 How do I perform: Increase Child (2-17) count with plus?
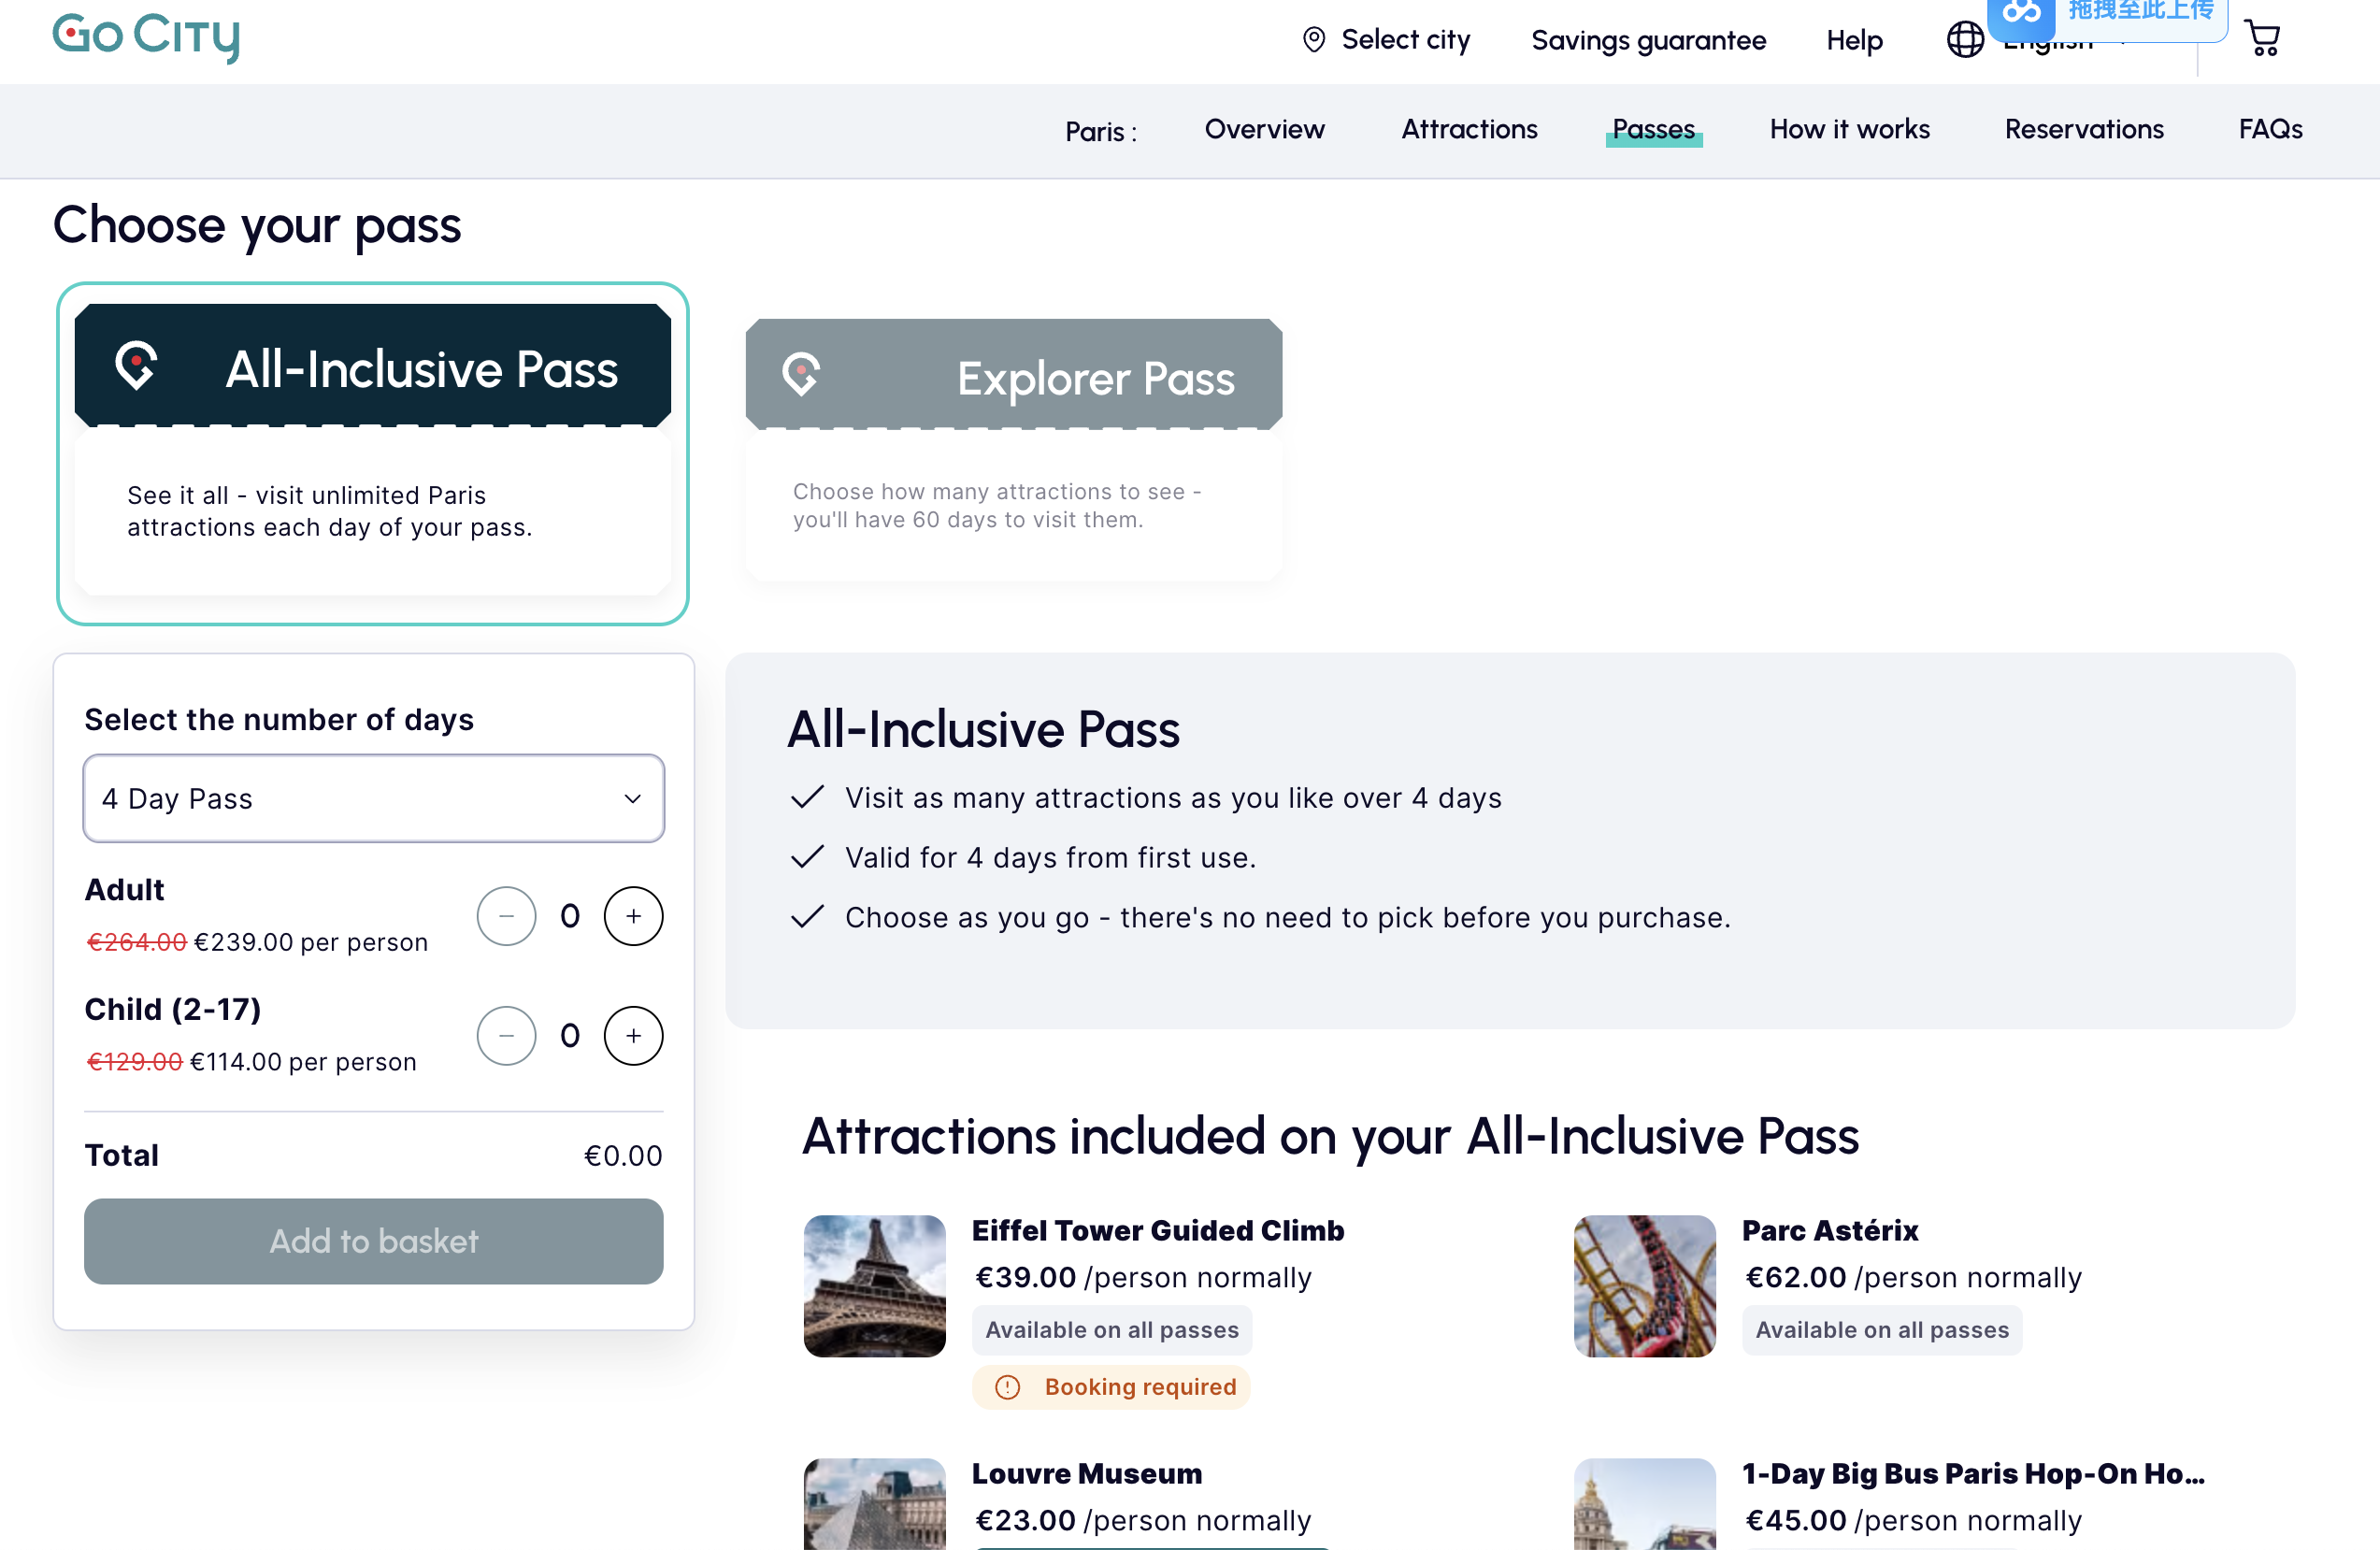pos(633,1036)
